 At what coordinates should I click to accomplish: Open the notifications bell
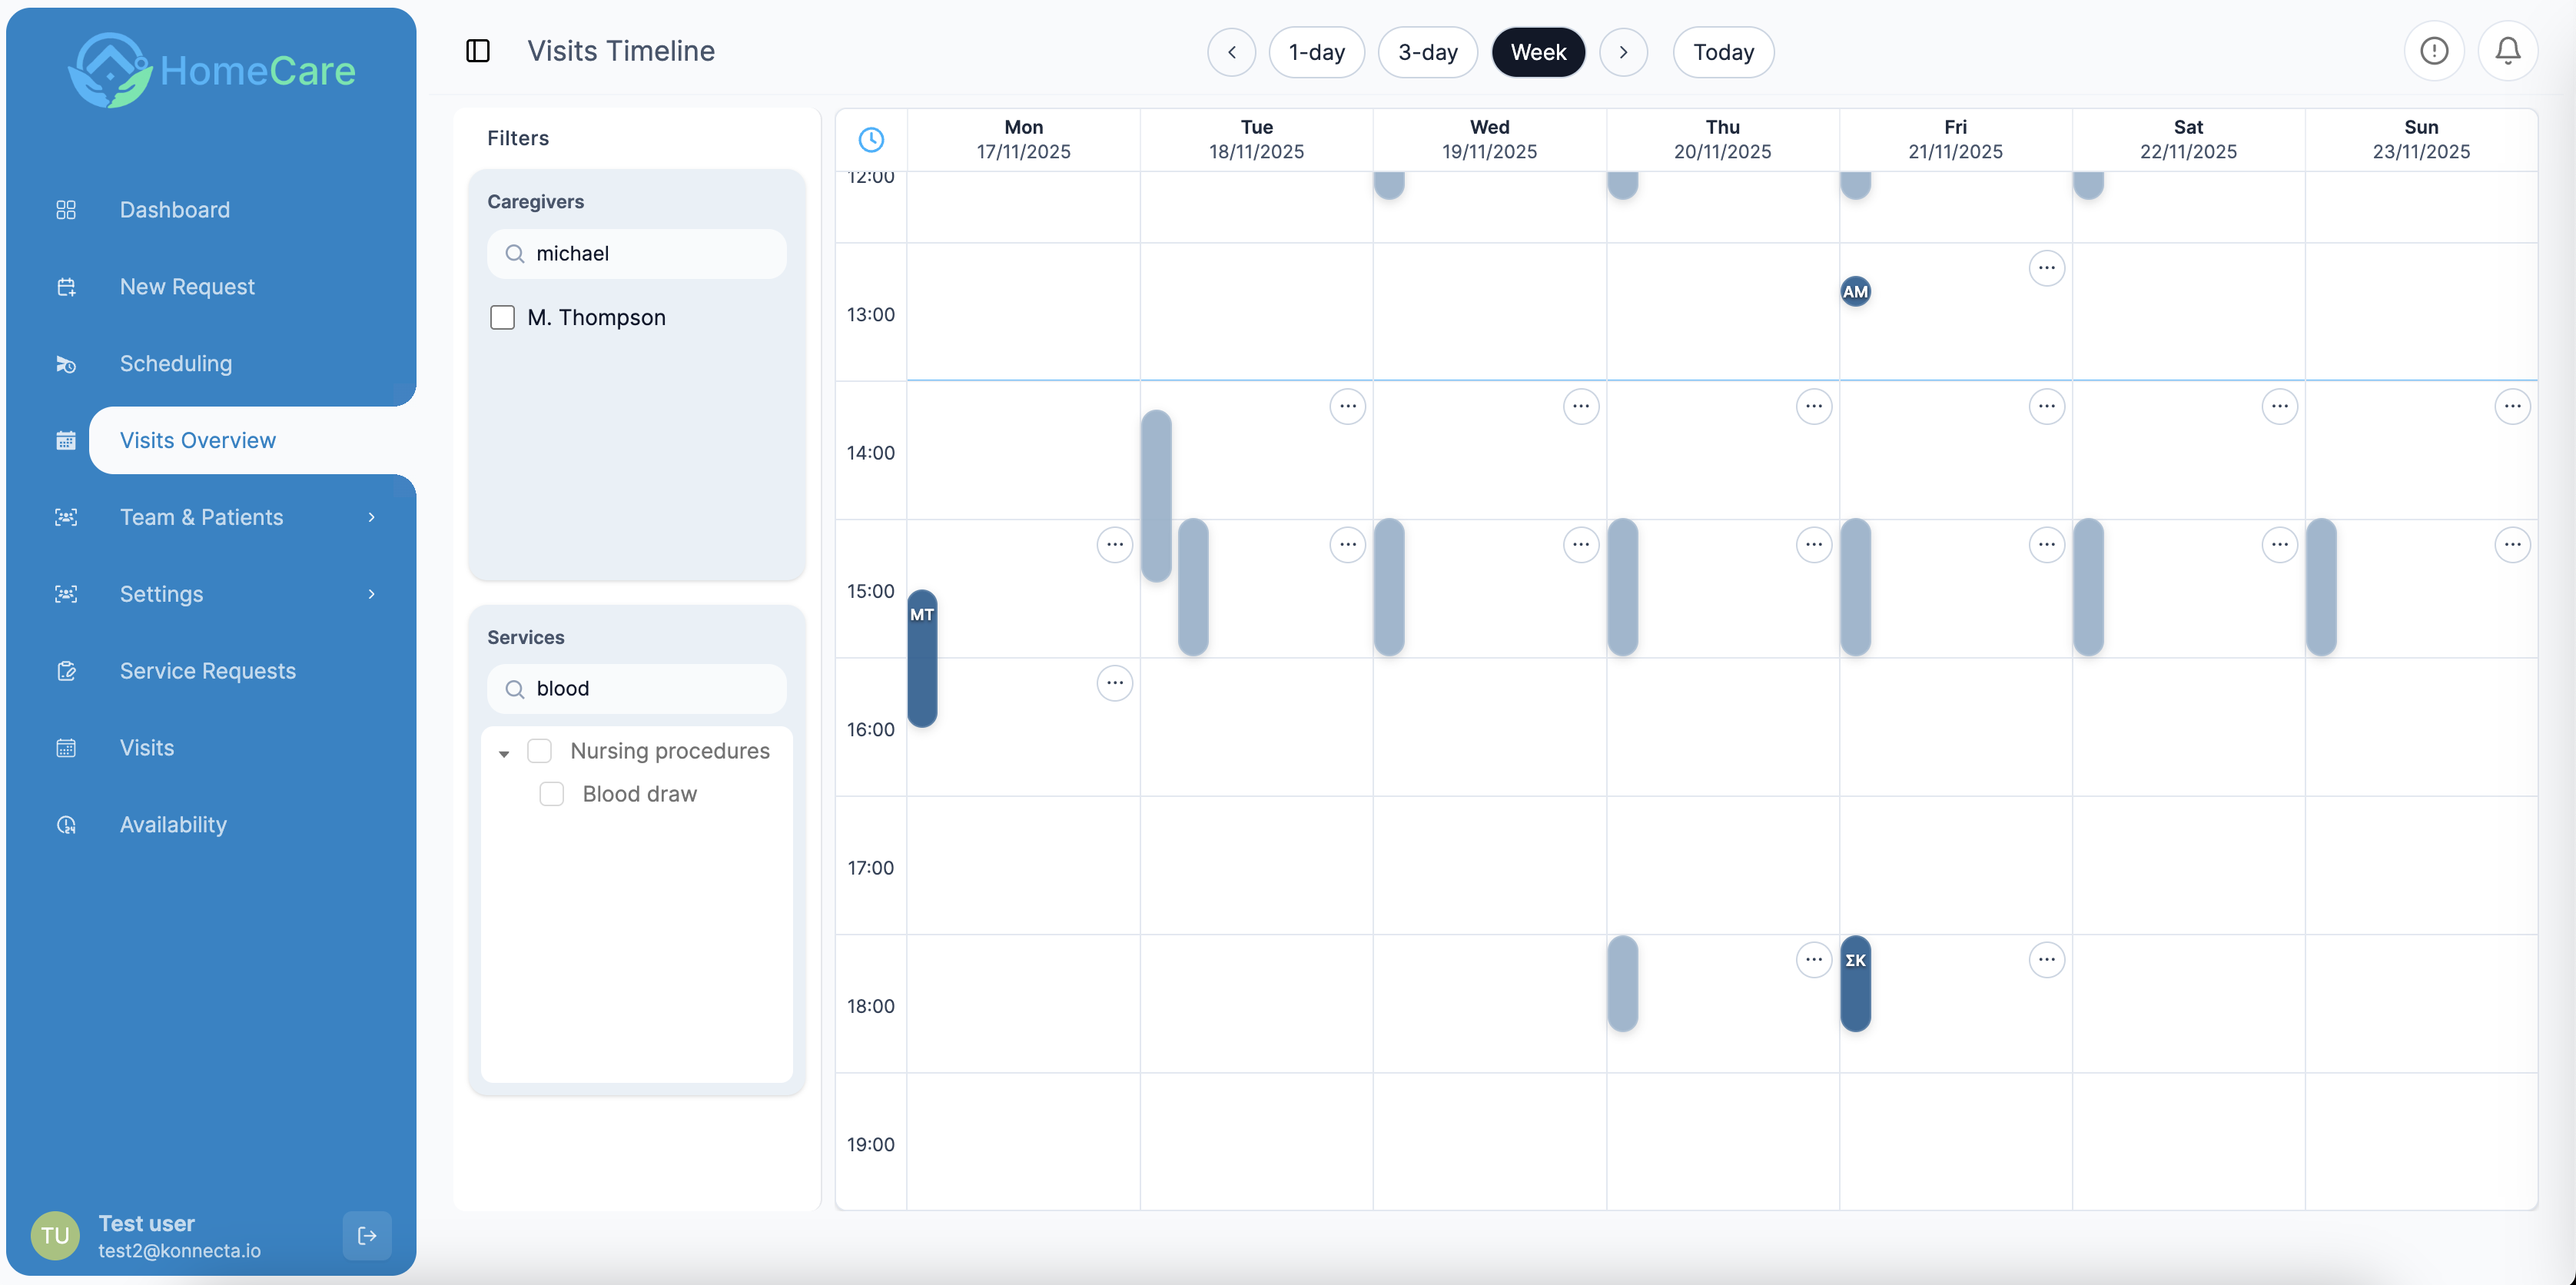click(x=2507, y=51)
